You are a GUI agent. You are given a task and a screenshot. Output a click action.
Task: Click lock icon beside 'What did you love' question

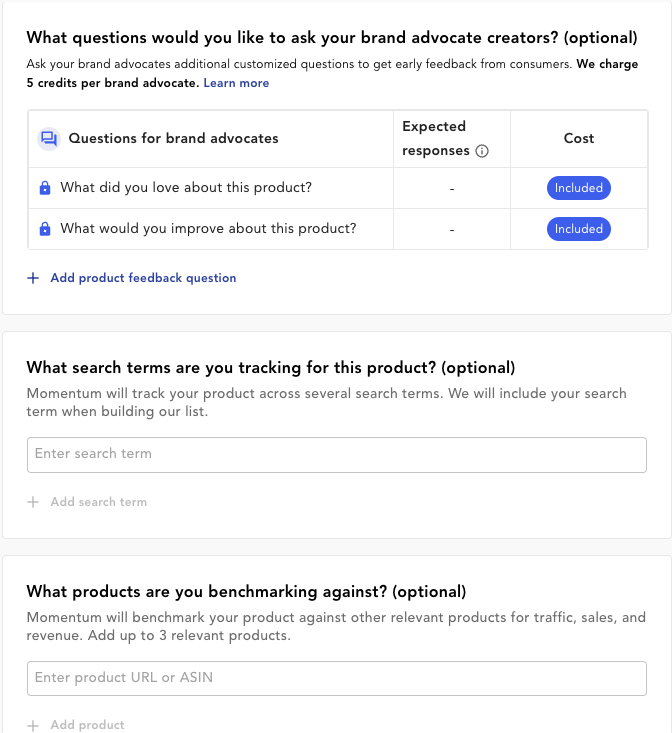coord(45,188)
